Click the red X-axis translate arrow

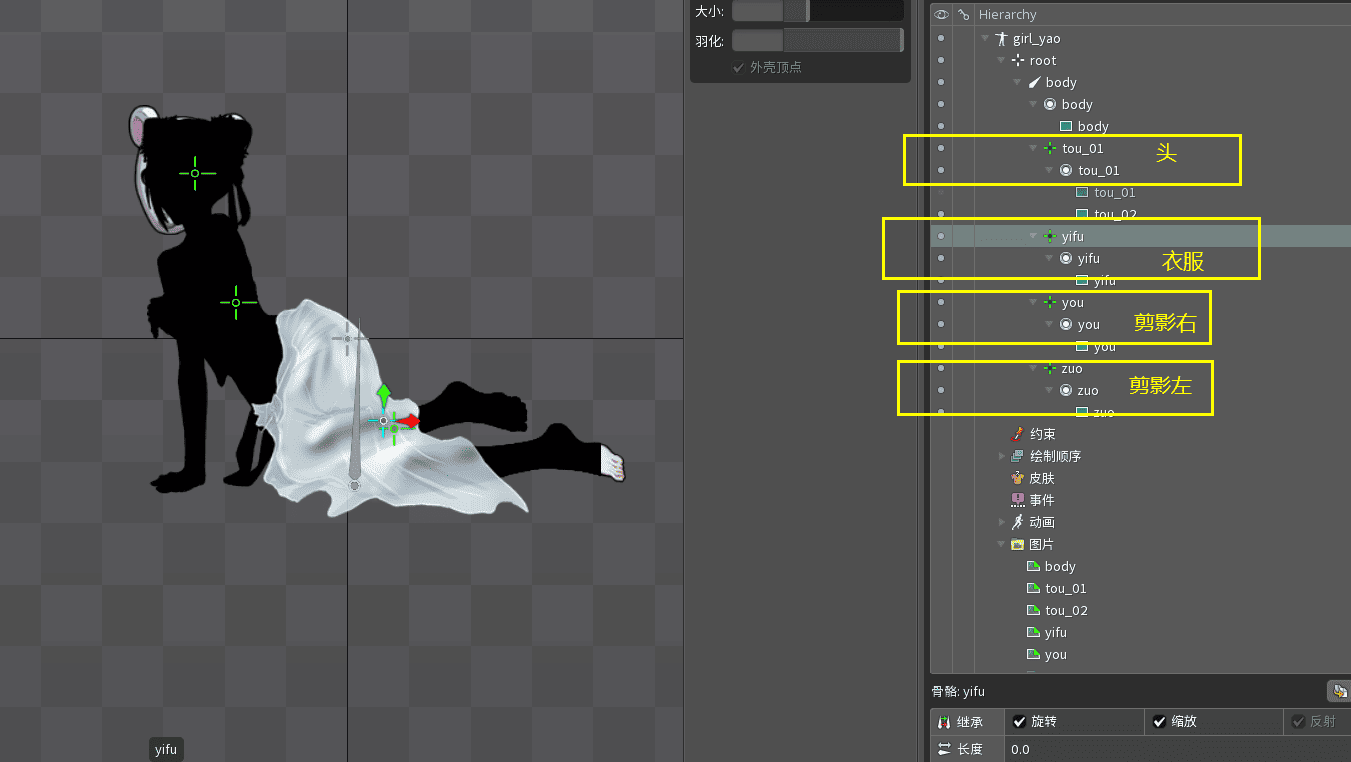409,421
